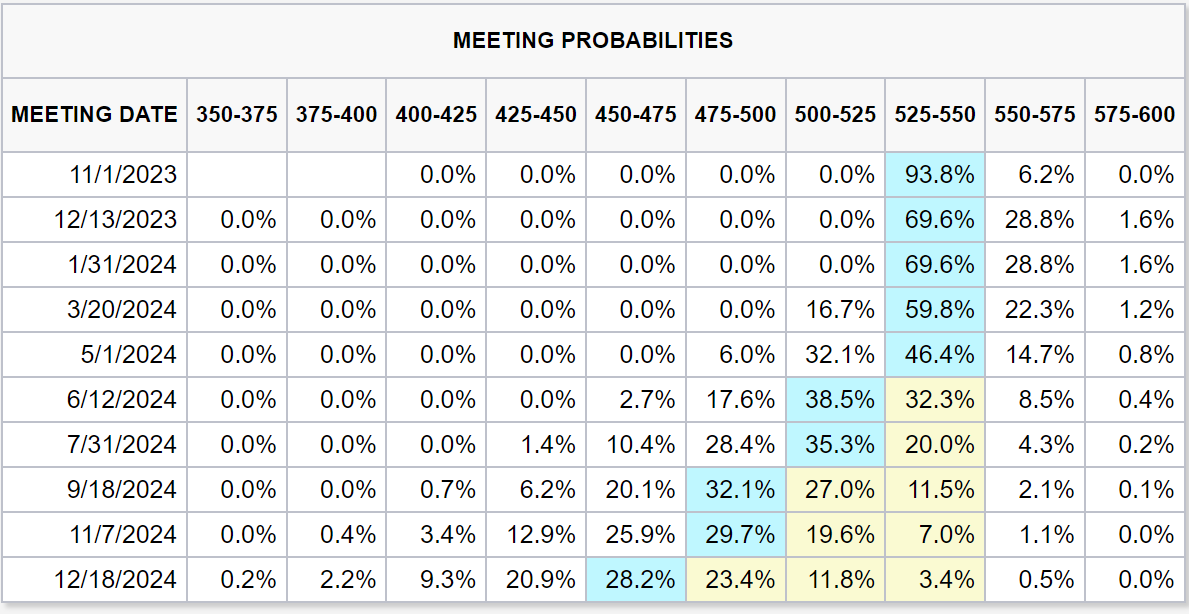The height and width of the screenshot is (614, 1189).
Task: Select the blue 38.5% probability cell
Action: click(x=835, y=400)
